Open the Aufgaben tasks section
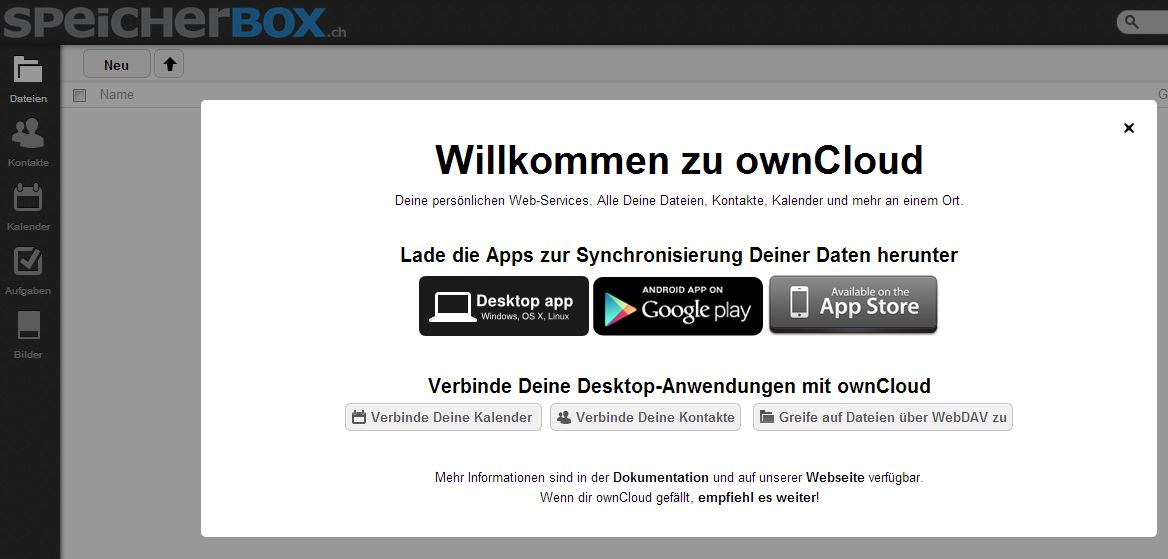This screenshot has width=1168, height=559. click(28, 271)
